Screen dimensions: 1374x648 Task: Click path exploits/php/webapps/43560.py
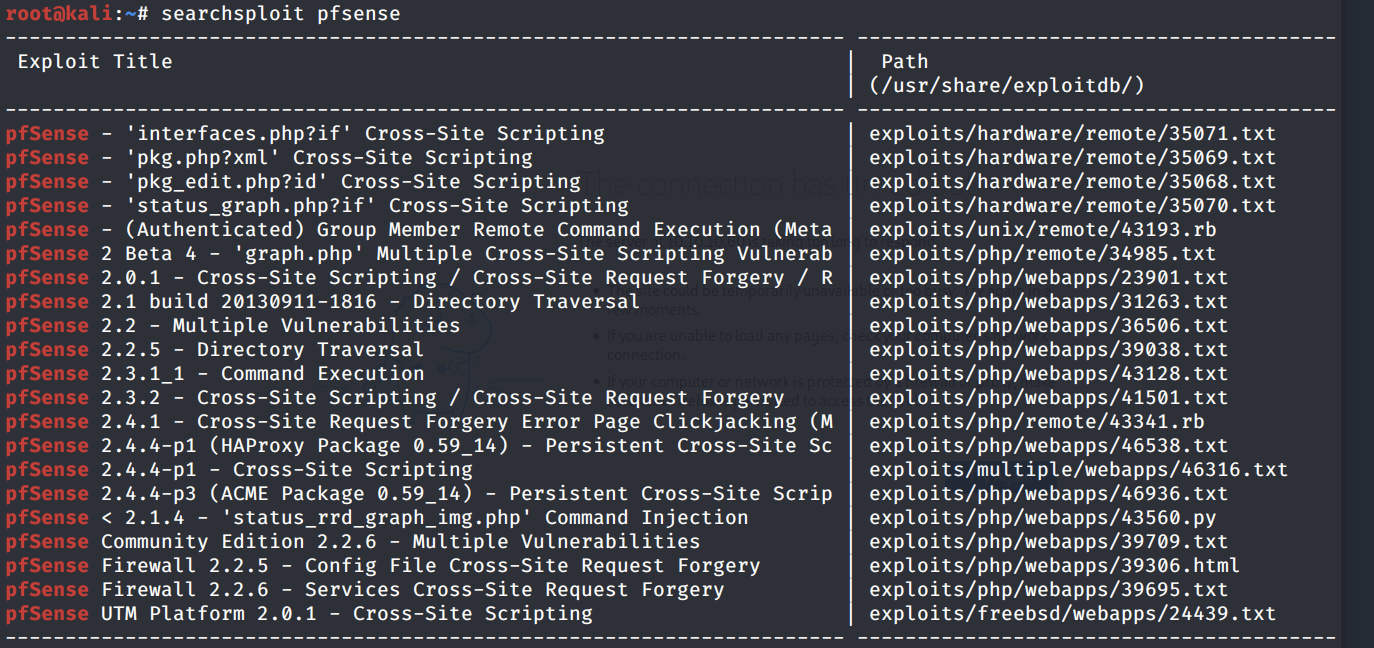click(x=1042, y=518)
